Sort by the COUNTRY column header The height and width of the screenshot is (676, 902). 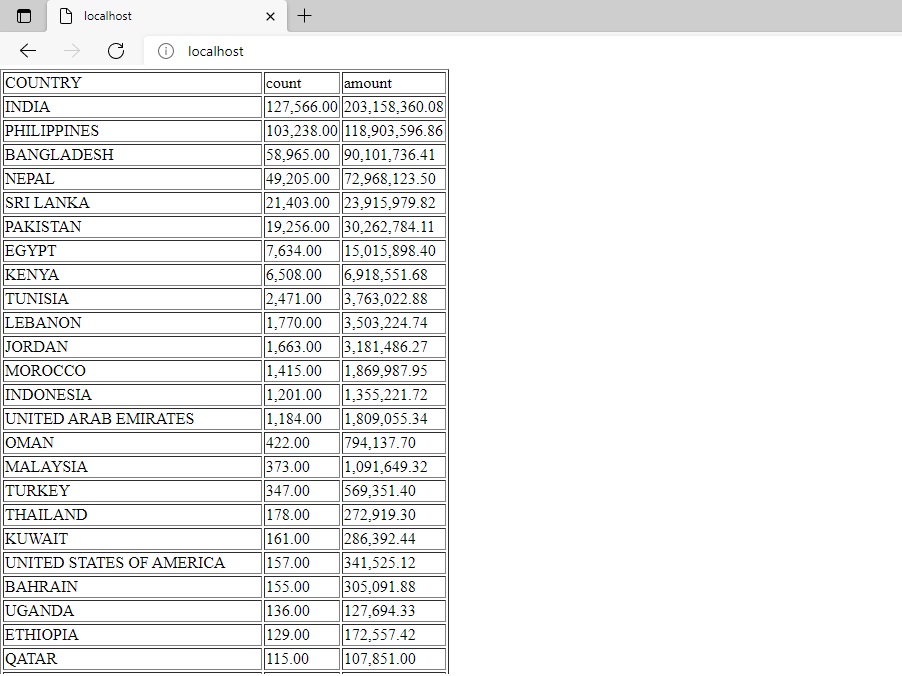[43, 83]
